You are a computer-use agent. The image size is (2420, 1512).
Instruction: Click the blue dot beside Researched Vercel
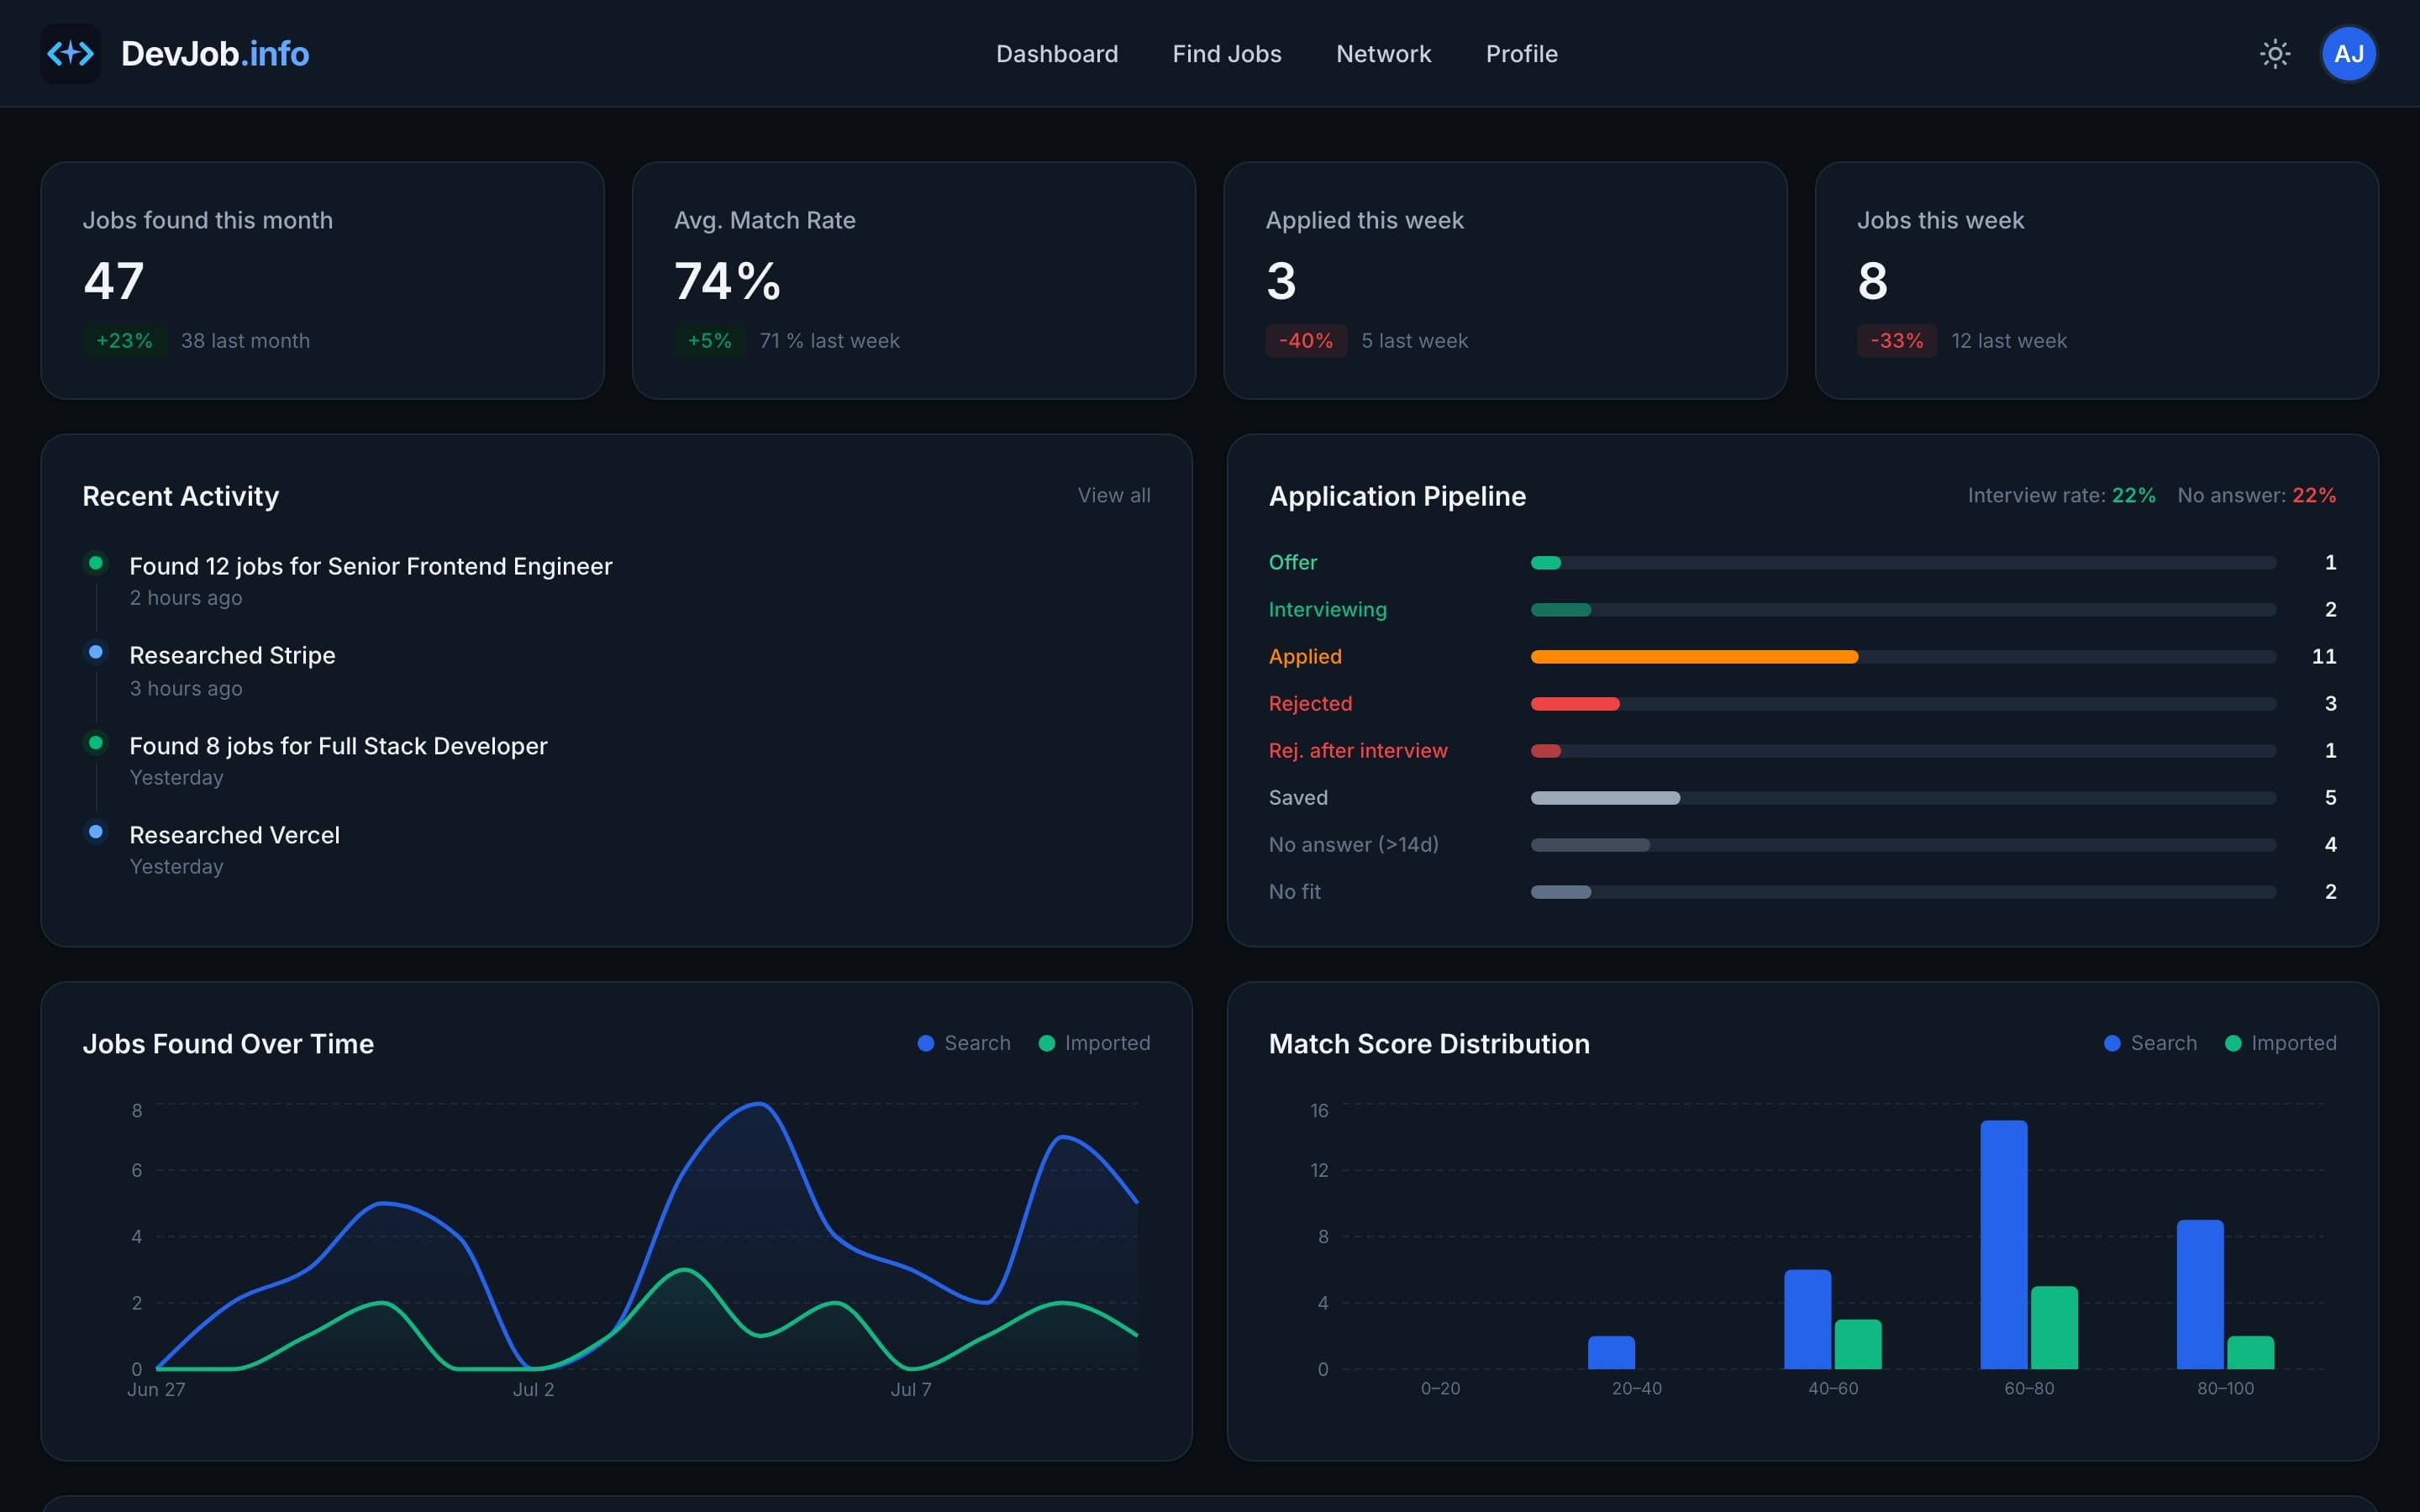96,831
